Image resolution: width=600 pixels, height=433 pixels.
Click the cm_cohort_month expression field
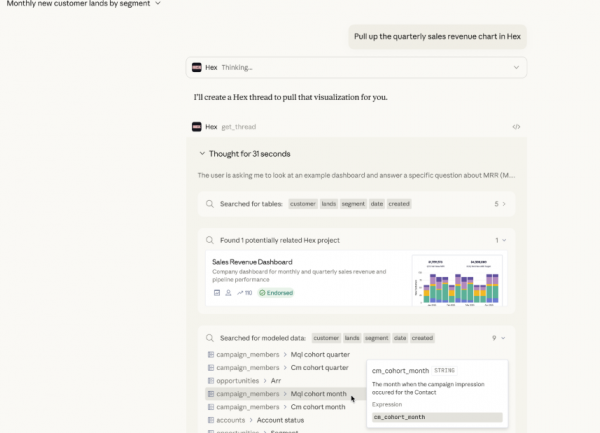click(436, 416)
